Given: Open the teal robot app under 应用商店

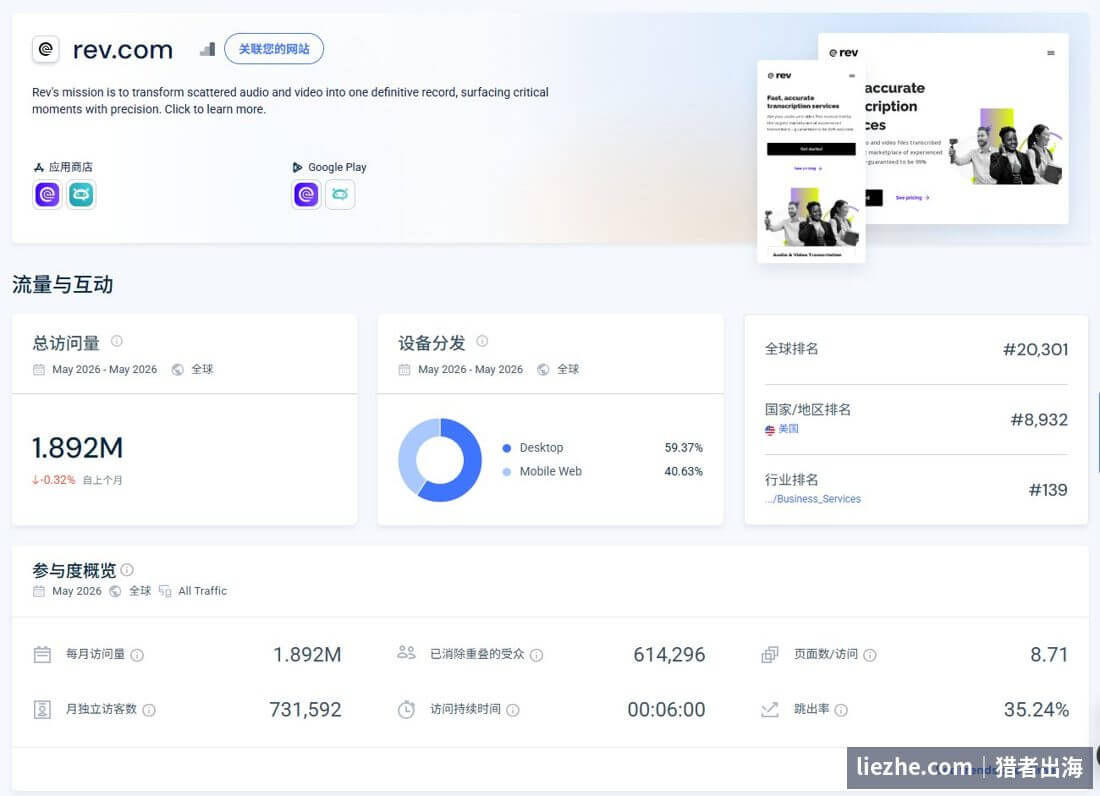Looking at the screenshot, I should coord(81,194).
